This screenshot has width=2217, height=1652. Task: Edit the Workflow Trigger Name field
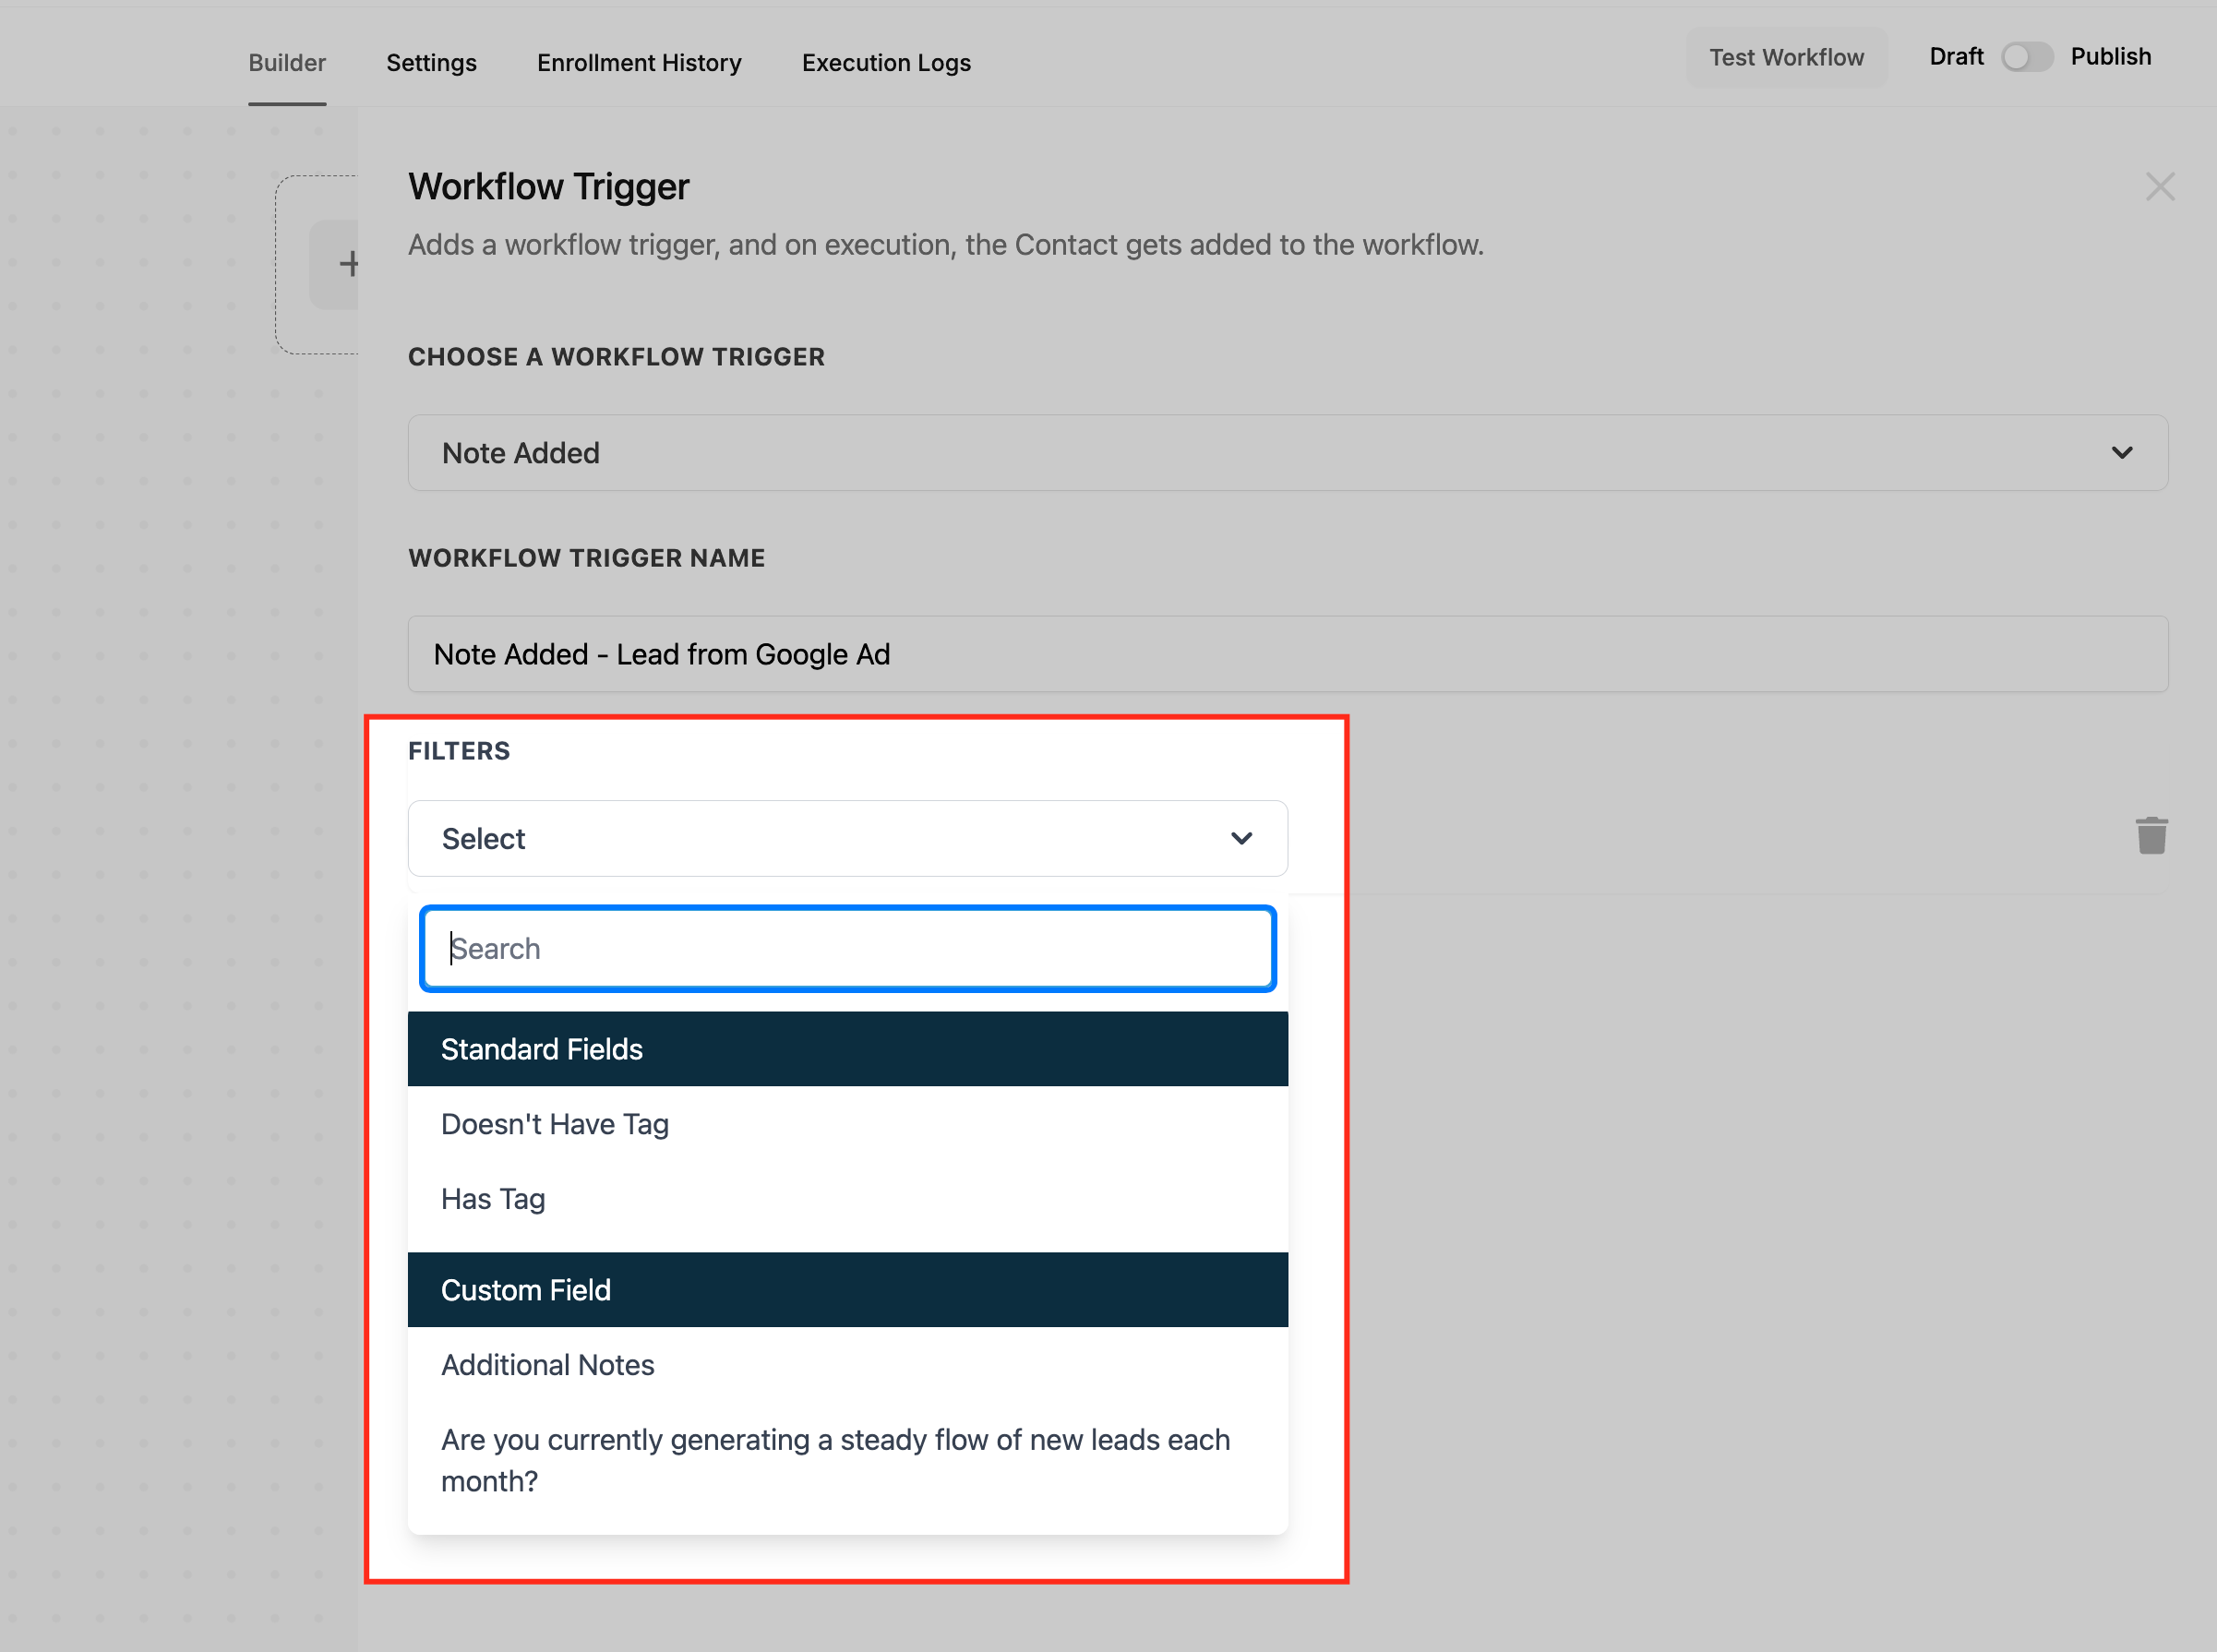(1286, 654)
